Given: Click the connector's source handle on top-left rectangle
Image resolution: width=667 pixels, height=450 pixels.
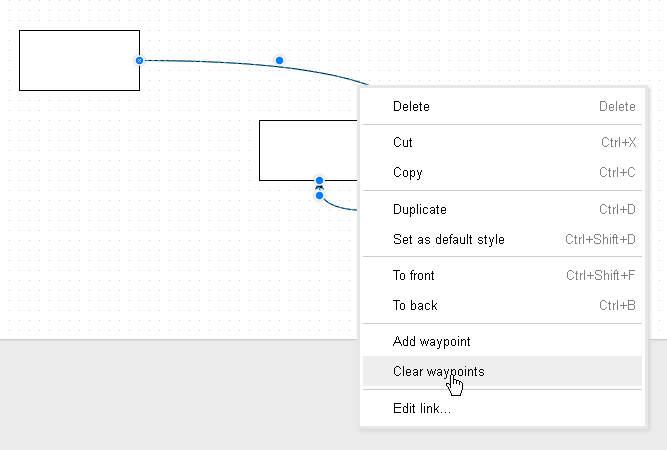Looking at the screenshot, I should pos(139,60).
